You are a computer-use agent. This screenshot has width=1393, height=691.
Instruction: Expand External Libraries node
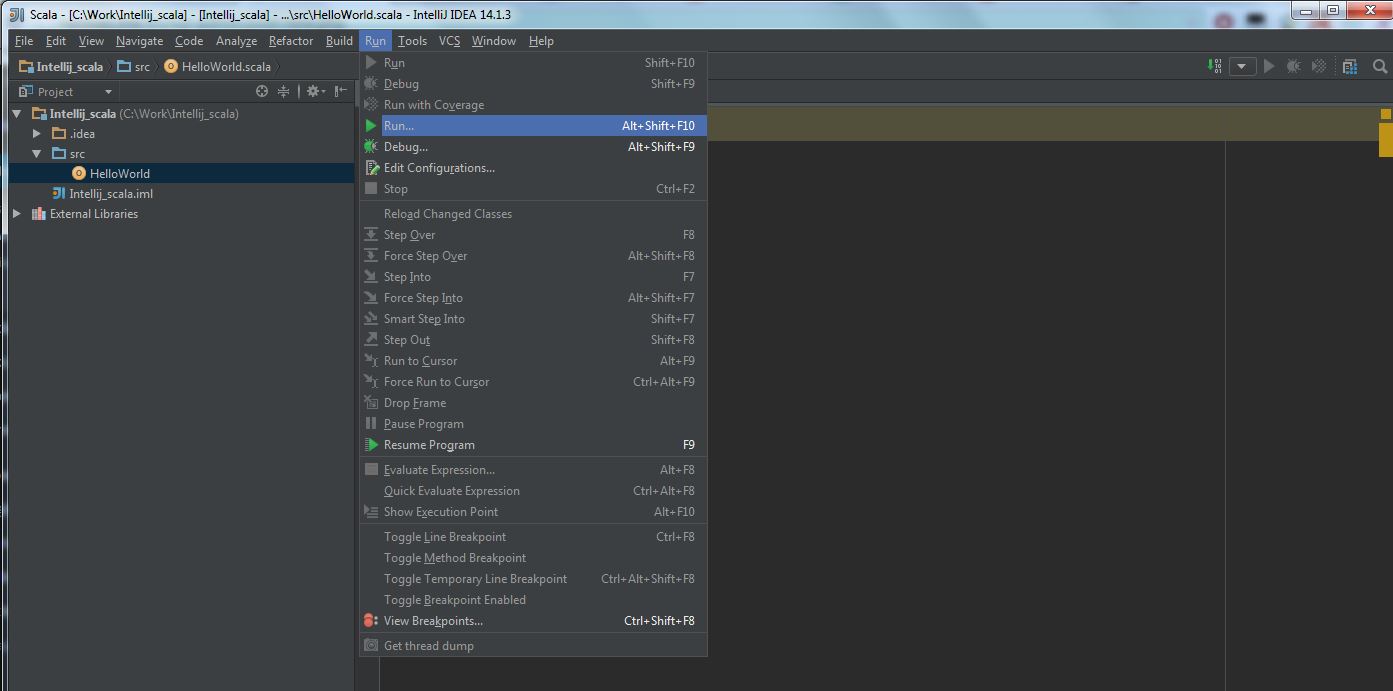click(x=17, y=214)
